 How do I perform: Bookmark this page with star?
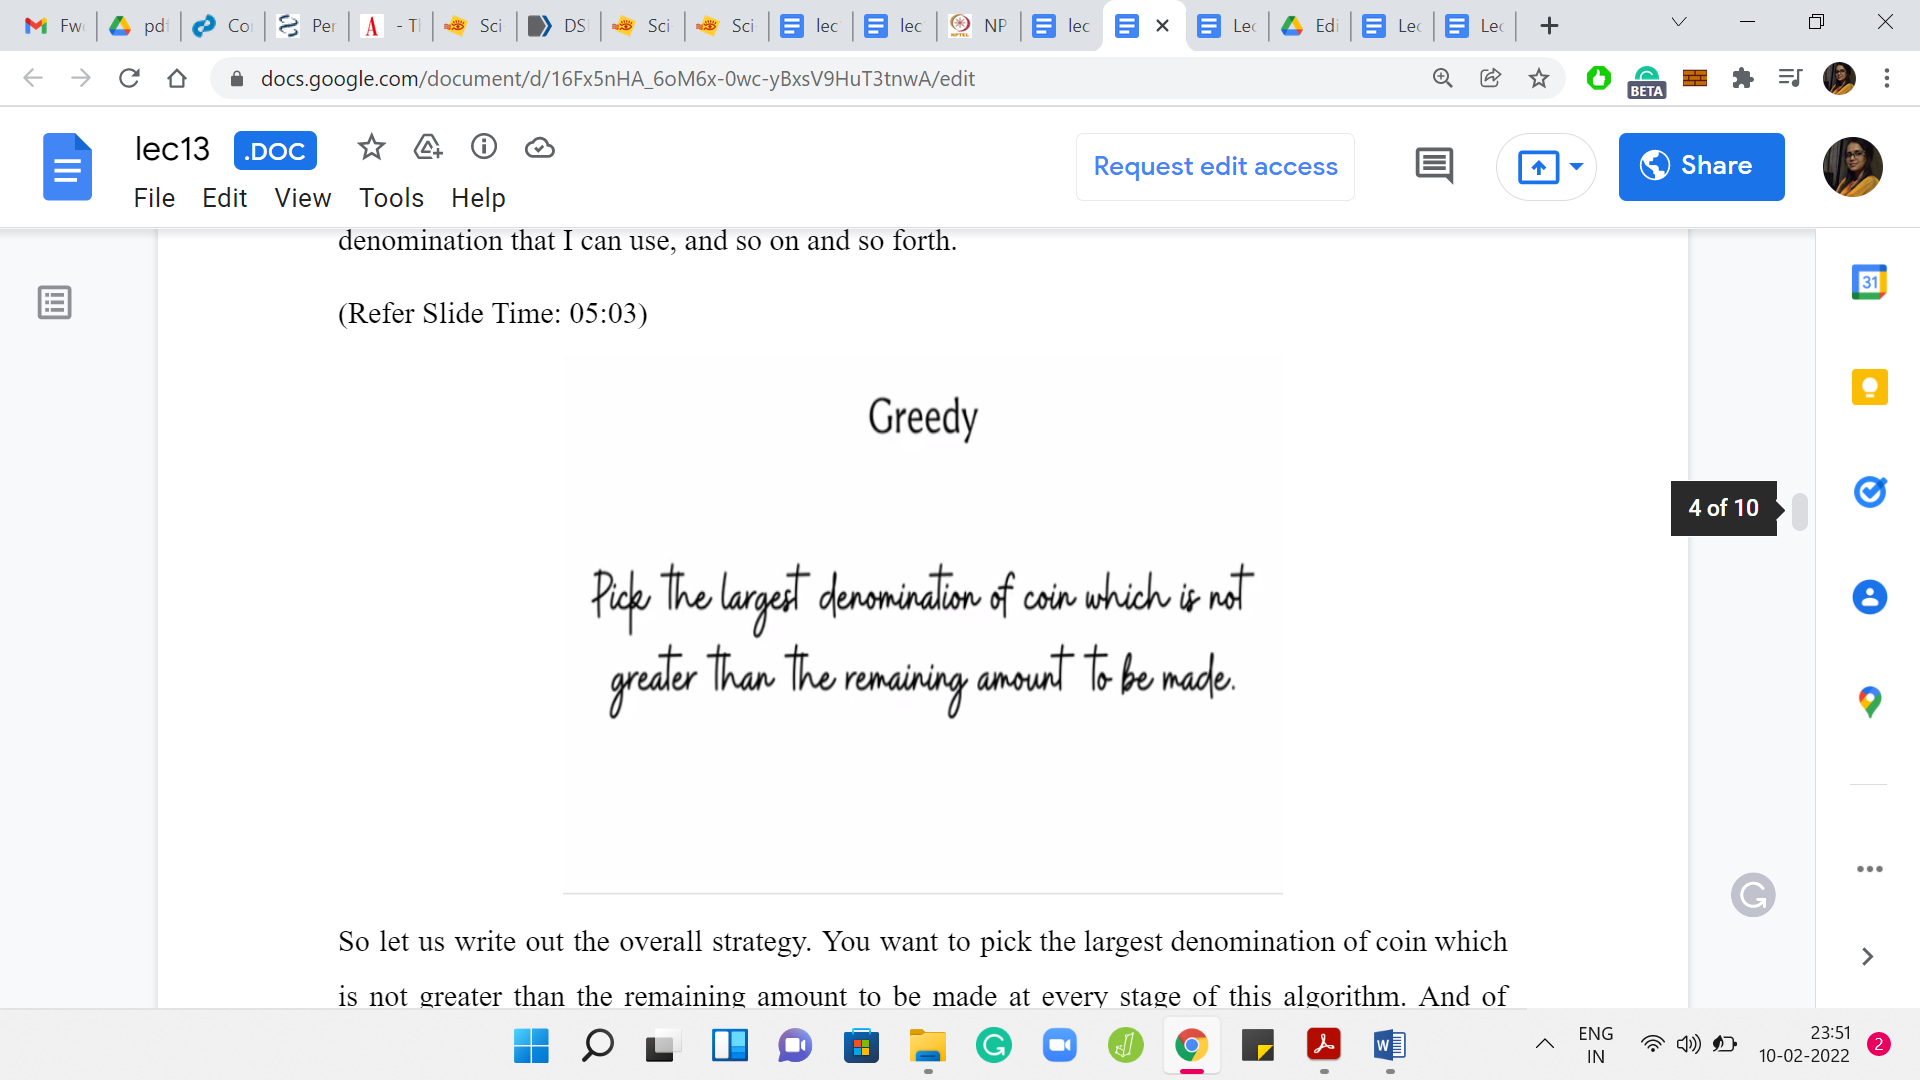tap(1539, 78)
